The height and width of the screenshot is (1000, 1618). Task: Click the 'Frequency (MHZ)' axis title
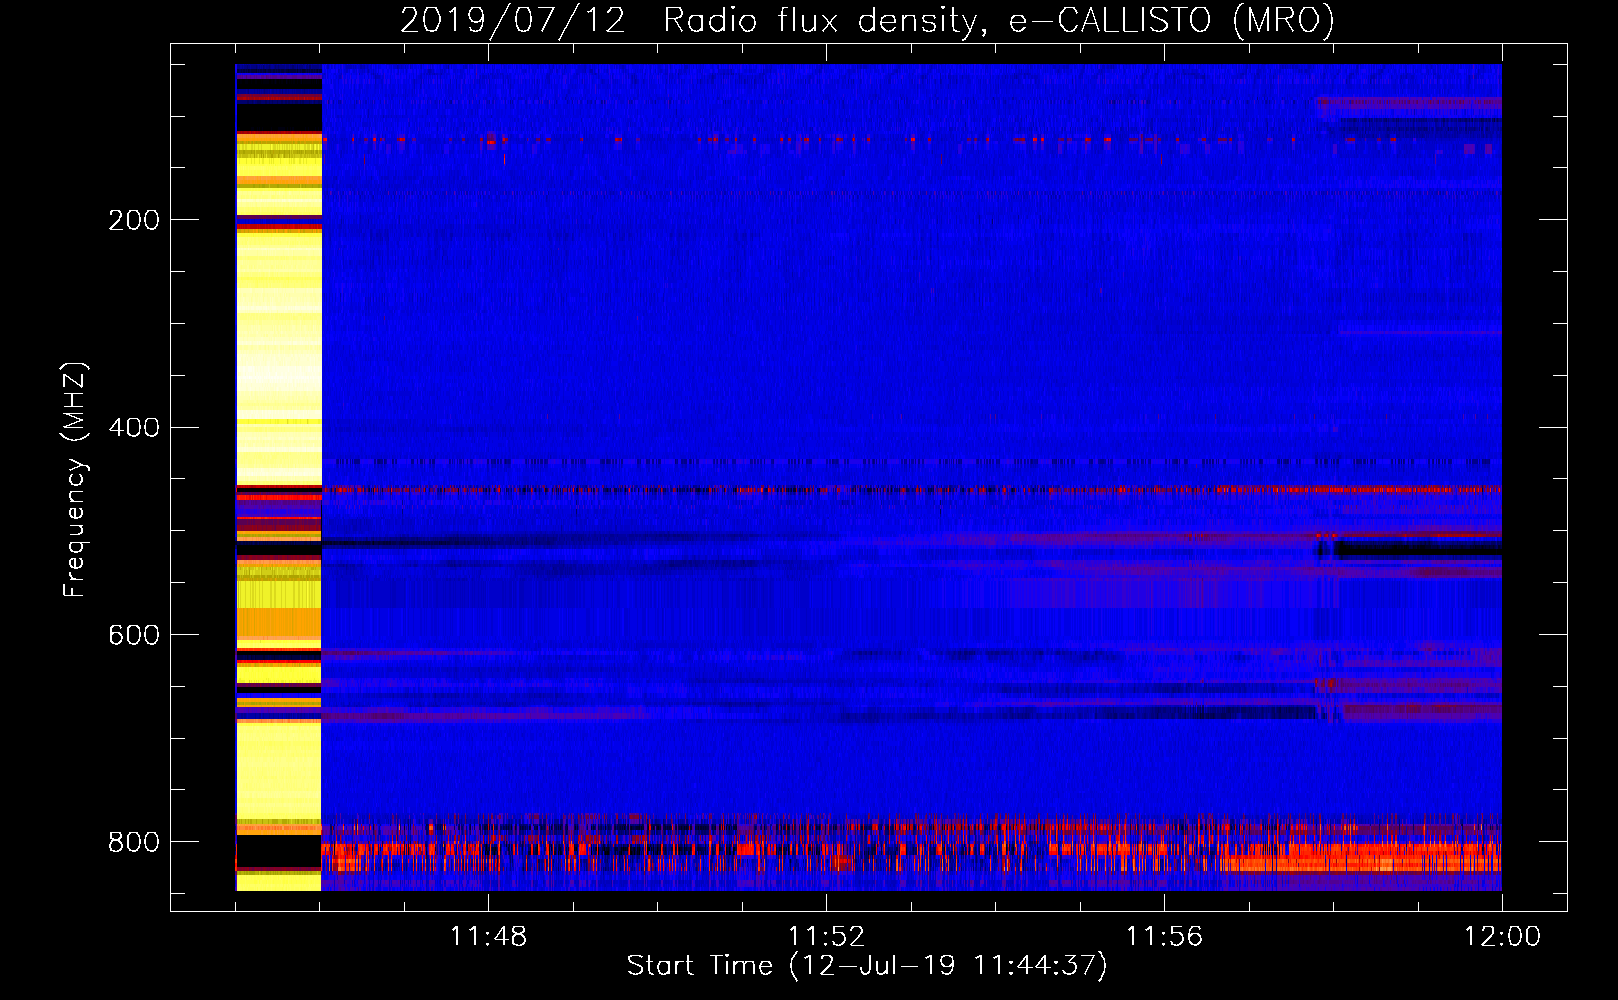coord(75,480)
